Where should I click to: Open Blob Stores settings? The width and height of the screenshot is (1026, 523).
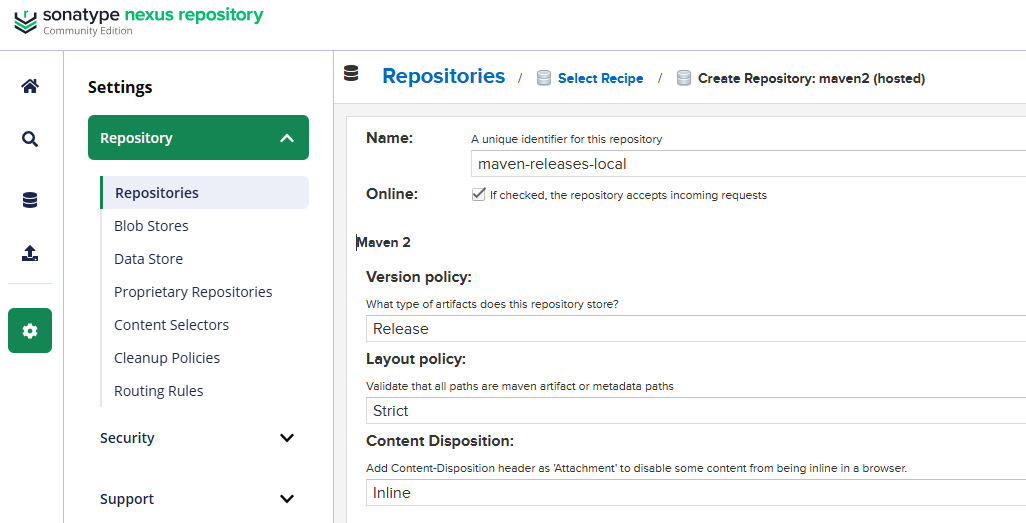point(151,226)
